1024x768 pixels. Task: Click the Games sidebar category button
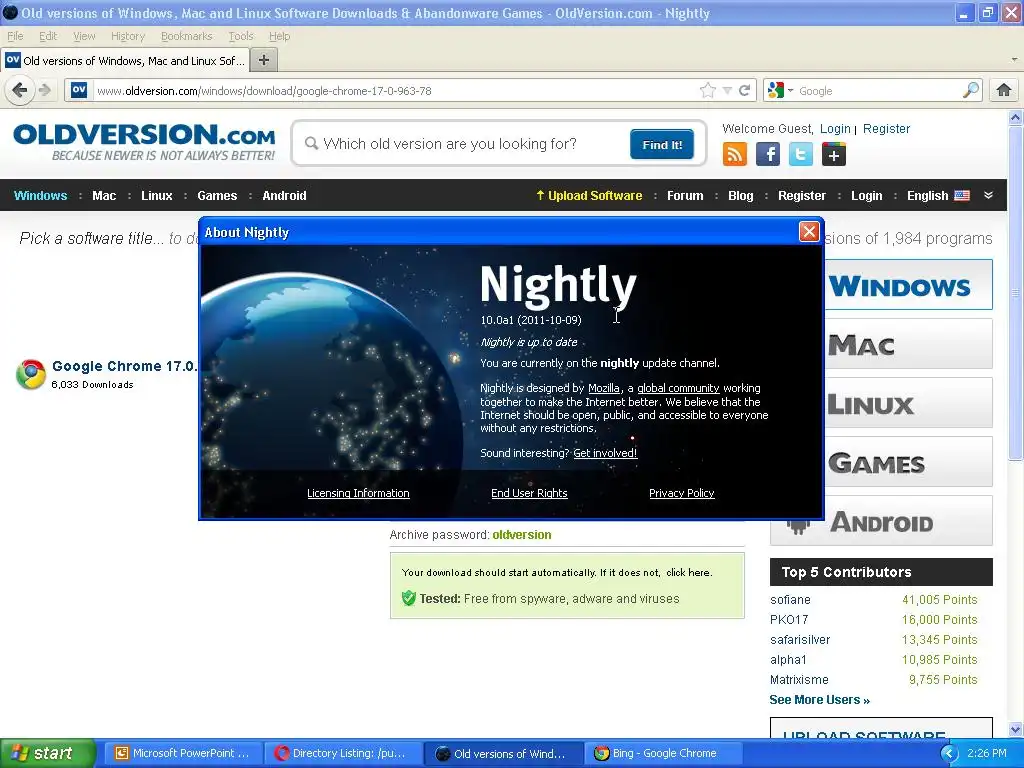point(908,462)
